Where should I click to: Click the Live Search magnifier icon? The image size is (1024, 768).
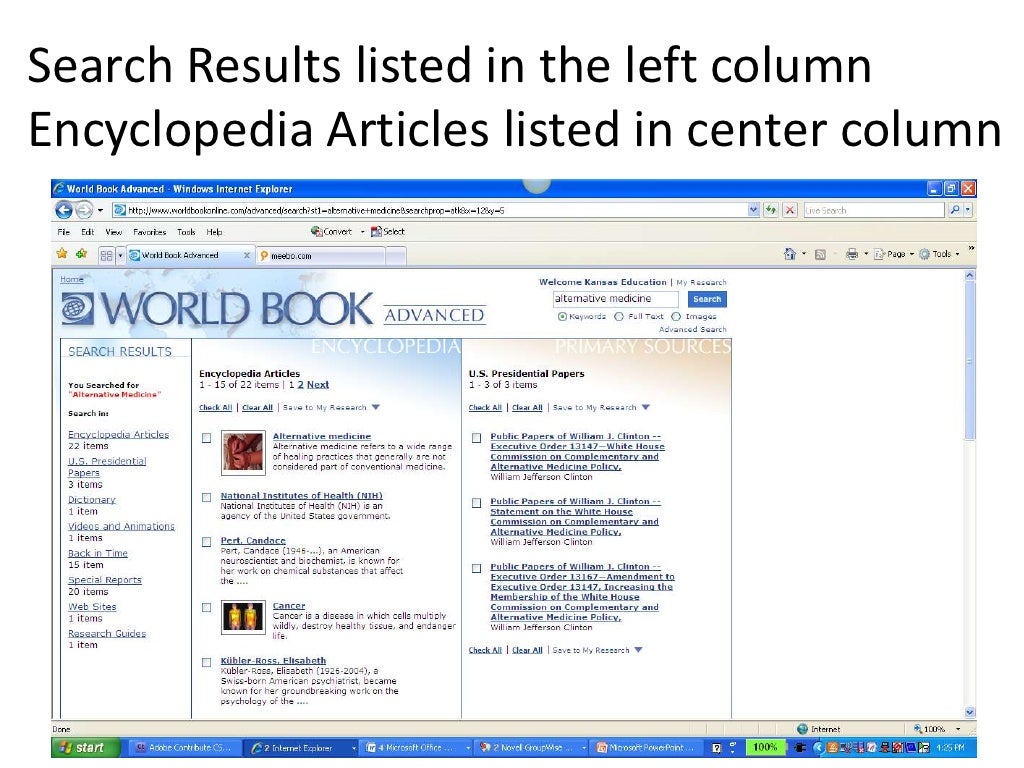(955, 210)
